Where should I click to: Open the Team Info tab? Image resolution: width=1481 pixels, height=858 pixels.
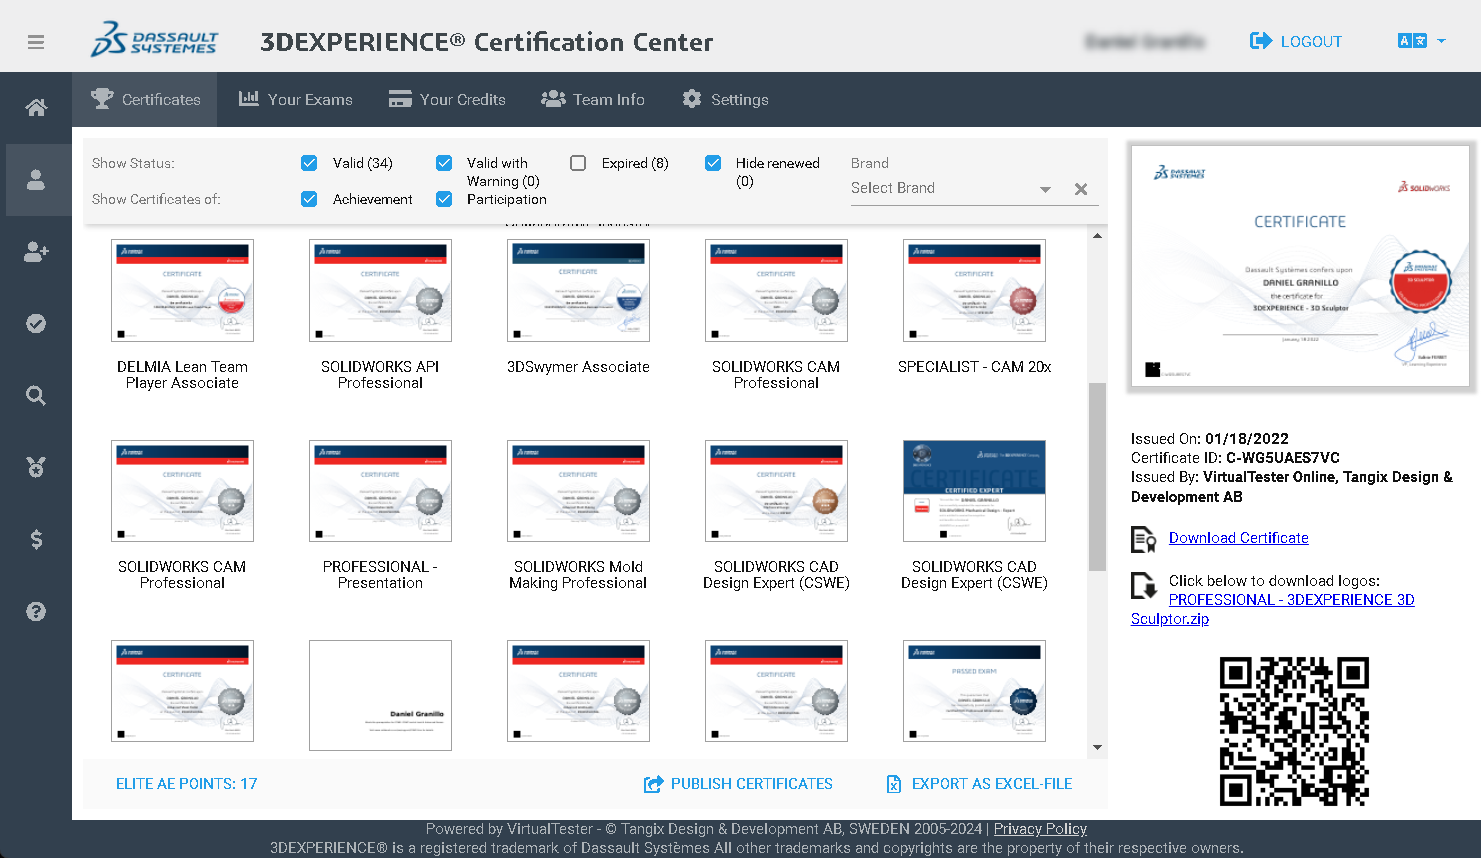coord(593,99)
